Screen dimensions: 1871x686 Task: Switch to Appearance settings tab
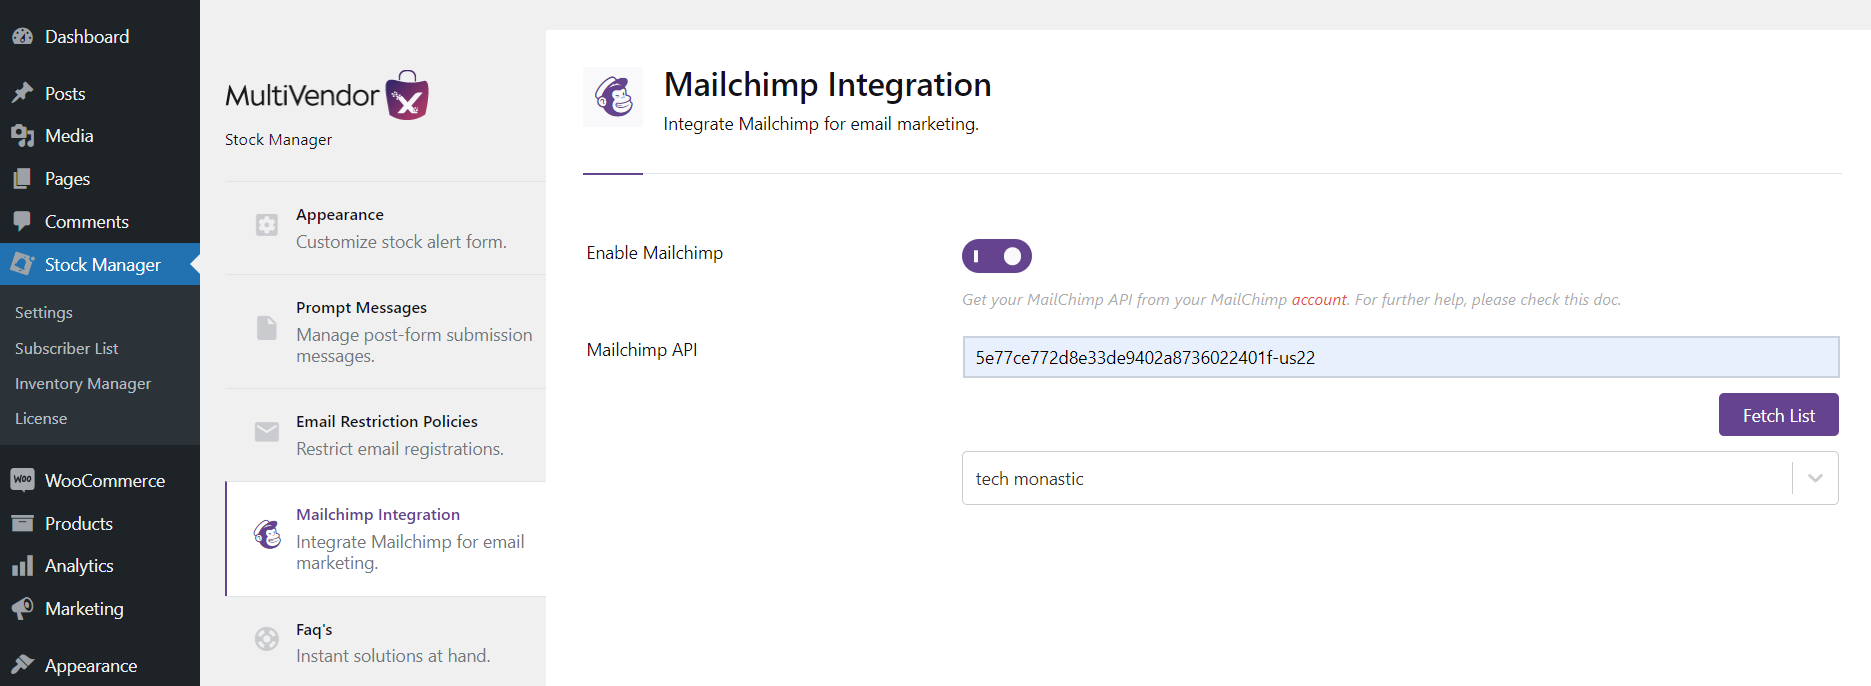(x=386, y=228)
